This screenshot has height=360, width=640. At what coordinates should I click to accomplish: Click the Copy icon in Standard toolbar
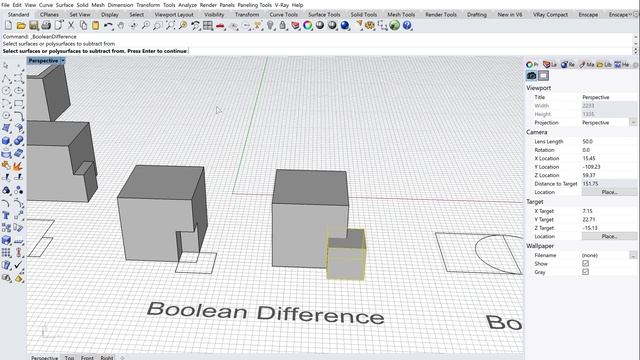83,26
